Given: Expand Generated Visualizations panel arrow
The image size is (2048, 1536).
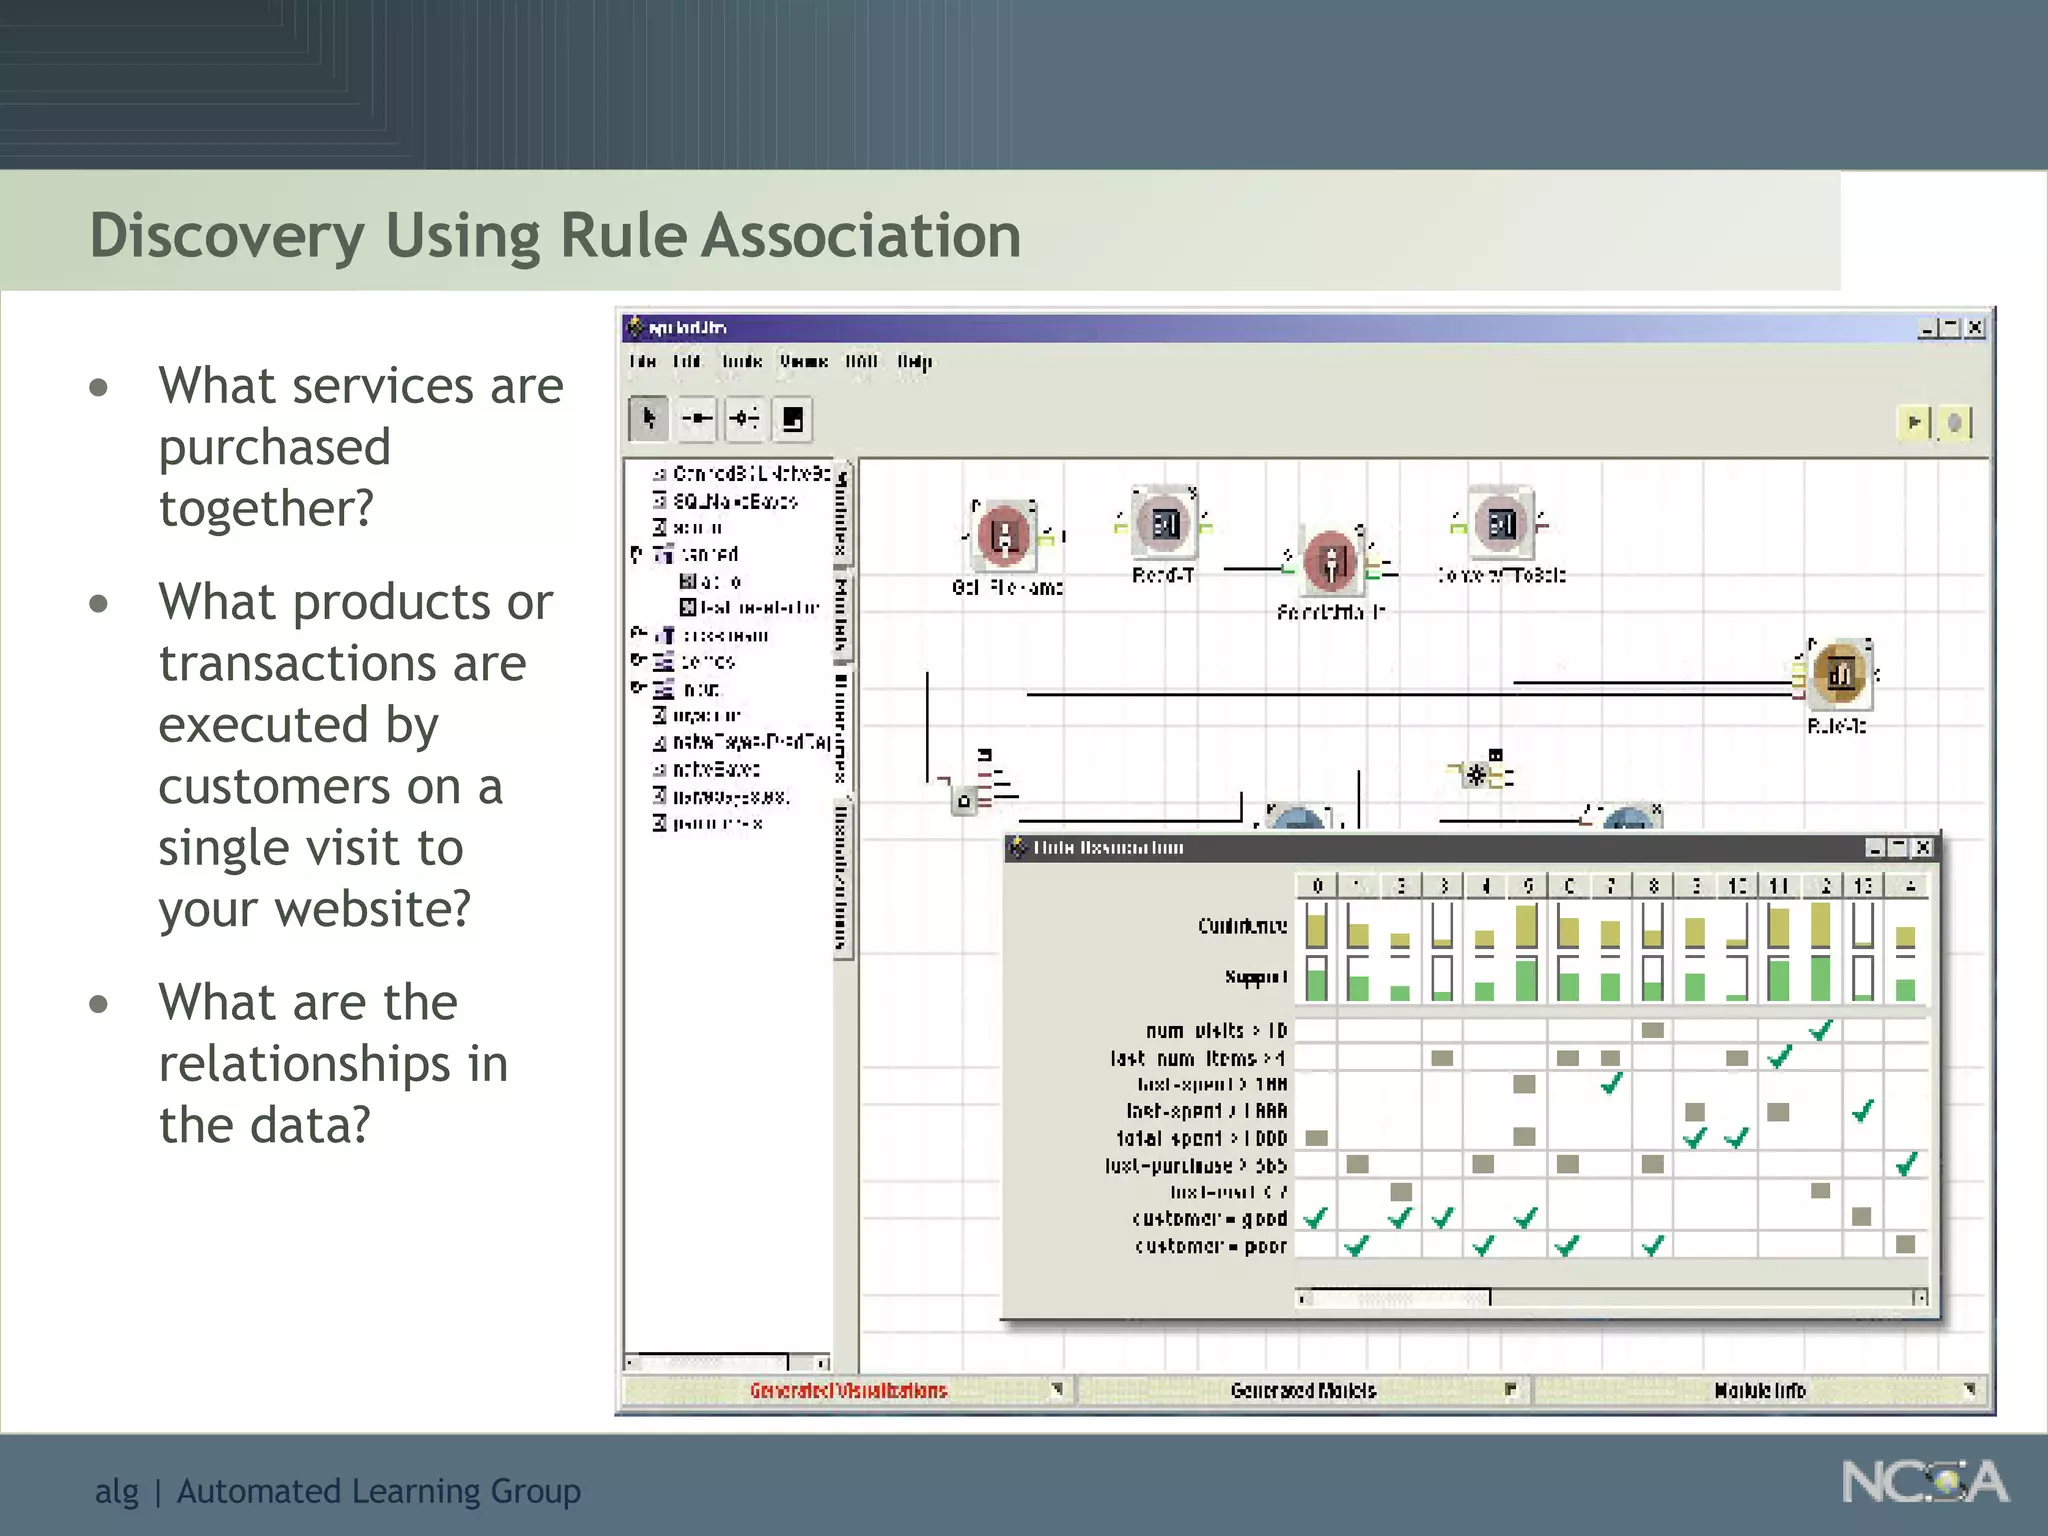Looking at the screenshot, I should tap(1057, 1389).
